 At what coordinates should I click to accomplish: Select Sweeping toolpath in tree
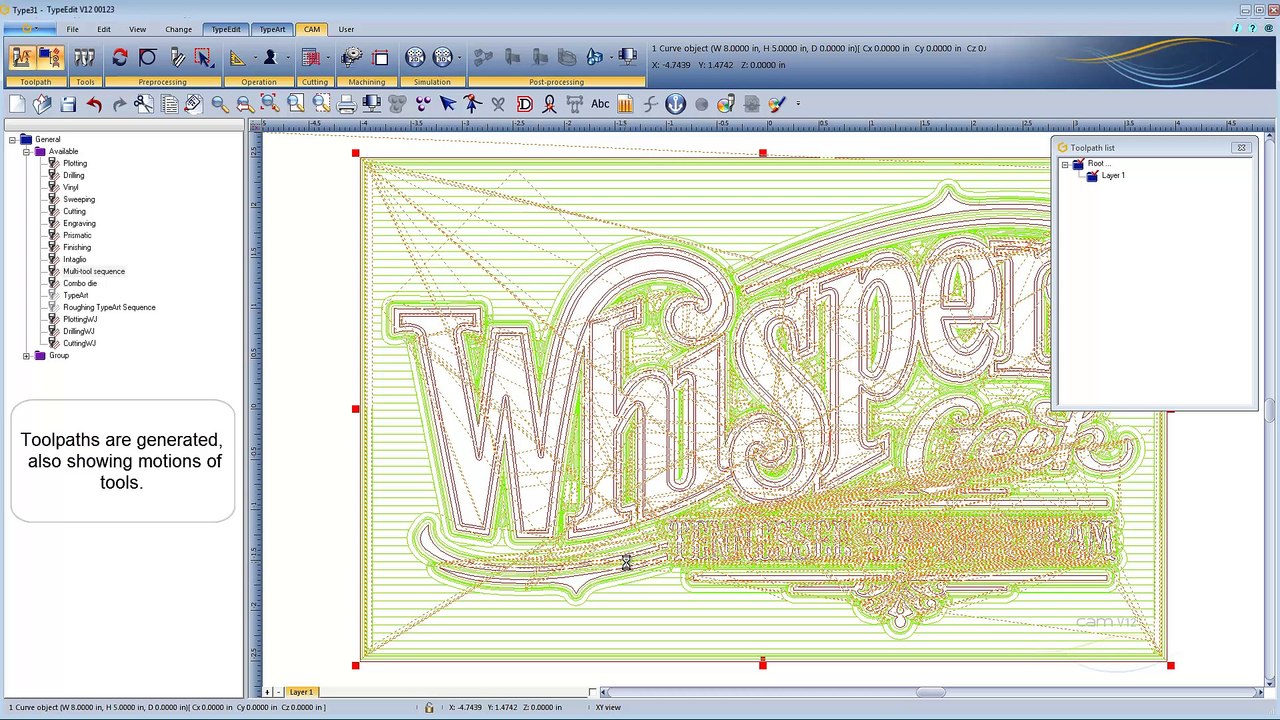[x=79, y=200]
